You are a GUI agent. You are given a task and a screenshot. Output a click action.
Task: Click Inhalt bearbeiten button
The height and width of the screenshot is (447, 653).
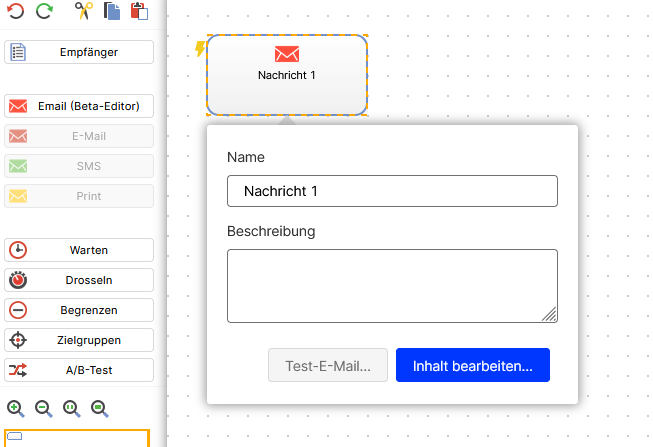point(472,366)
